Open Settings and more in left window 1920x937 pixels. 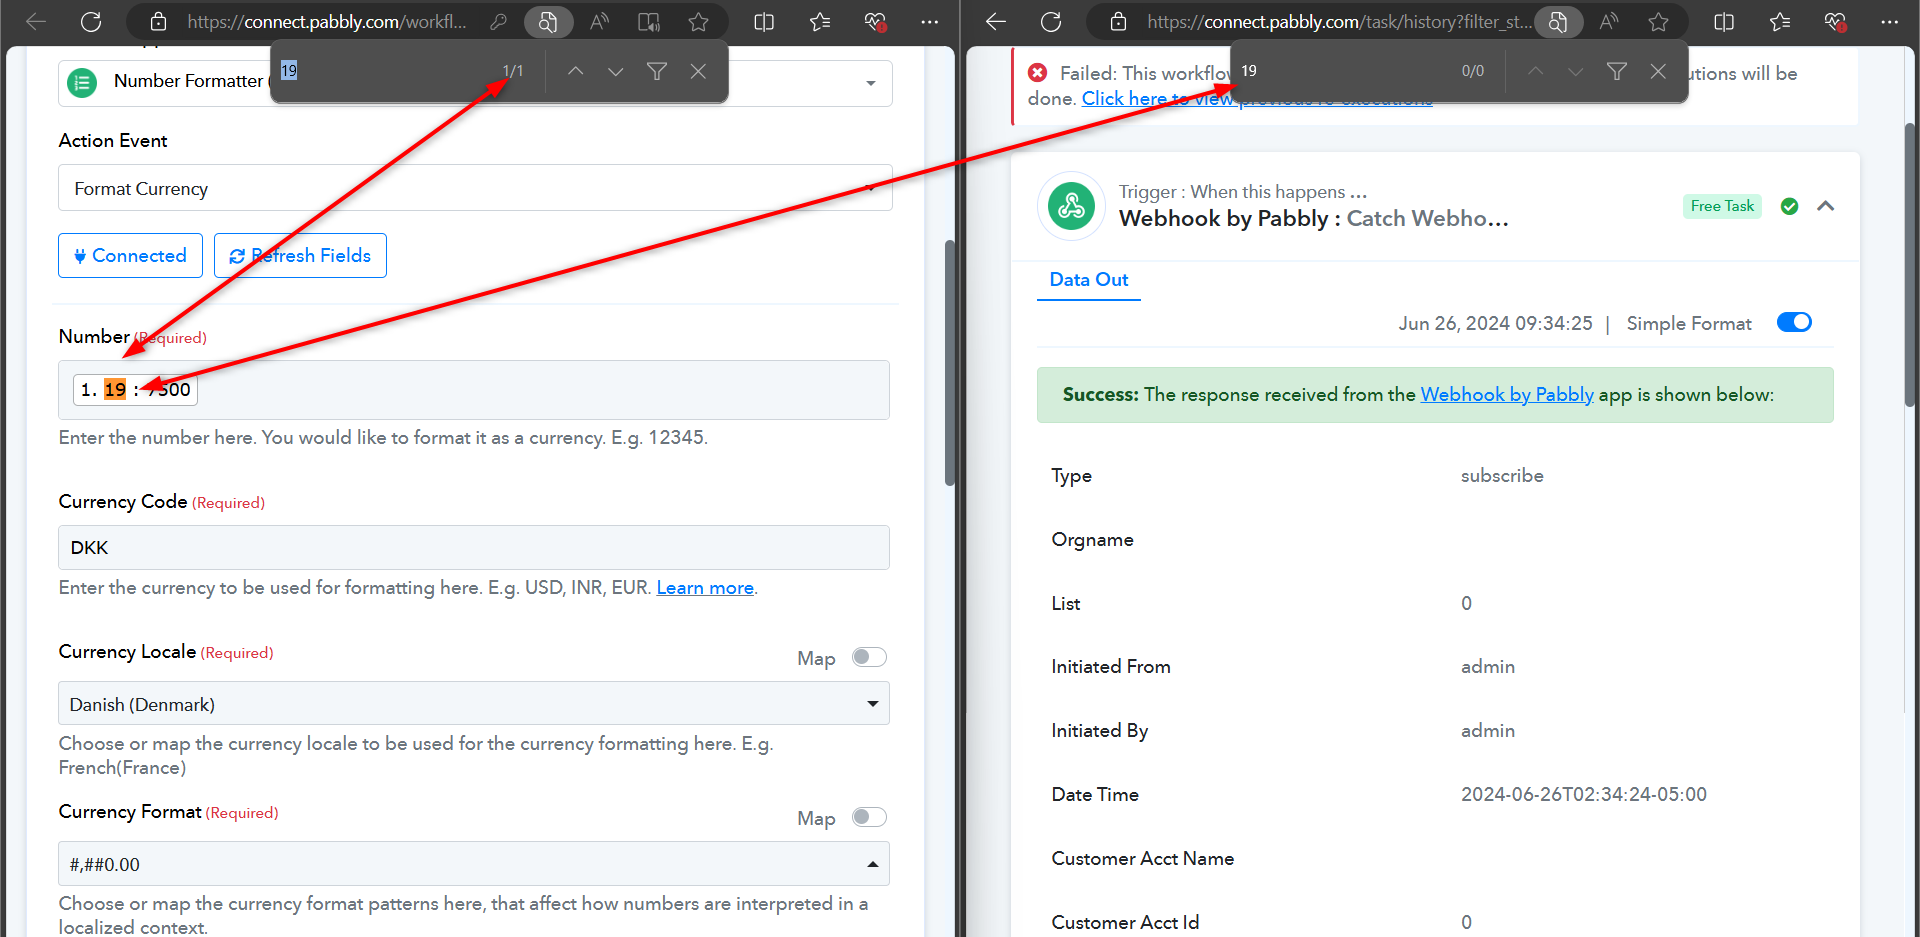point(930,22)
